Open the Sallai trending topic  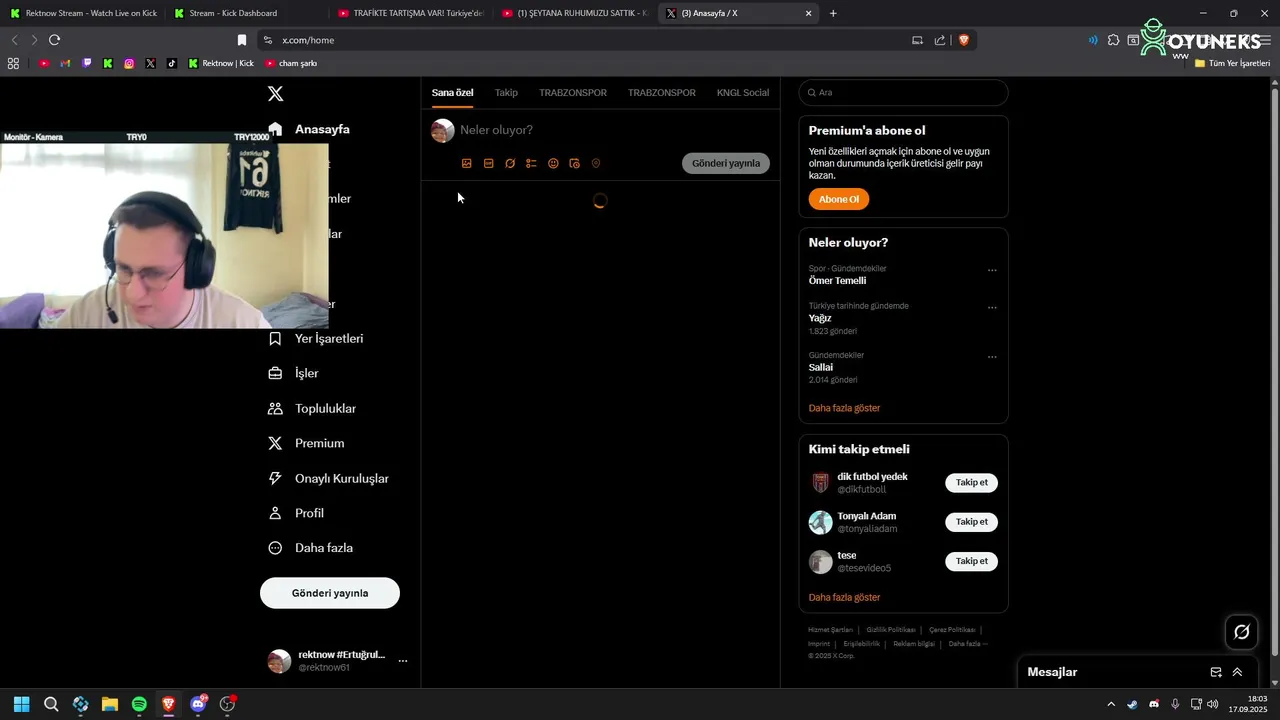tap(821, 367)
